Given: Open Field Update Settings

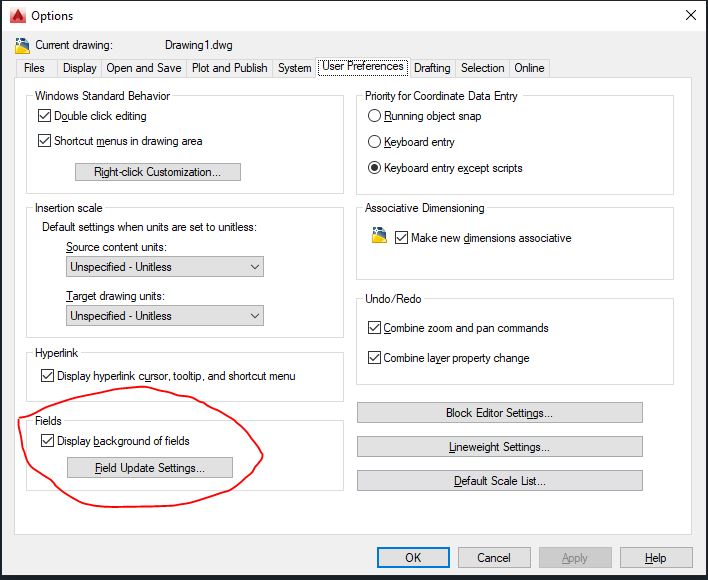Looking at the screenshot, I should click(150, 468).
